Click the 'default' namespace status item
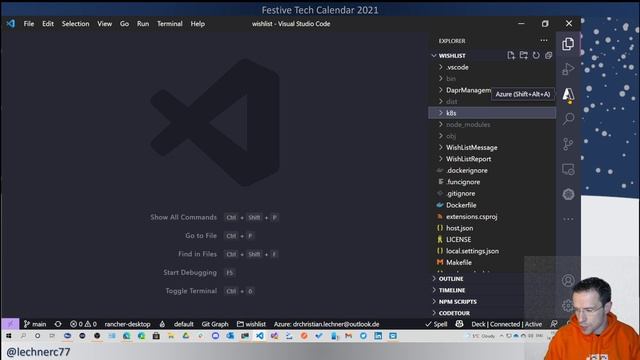 pos(184,324)
